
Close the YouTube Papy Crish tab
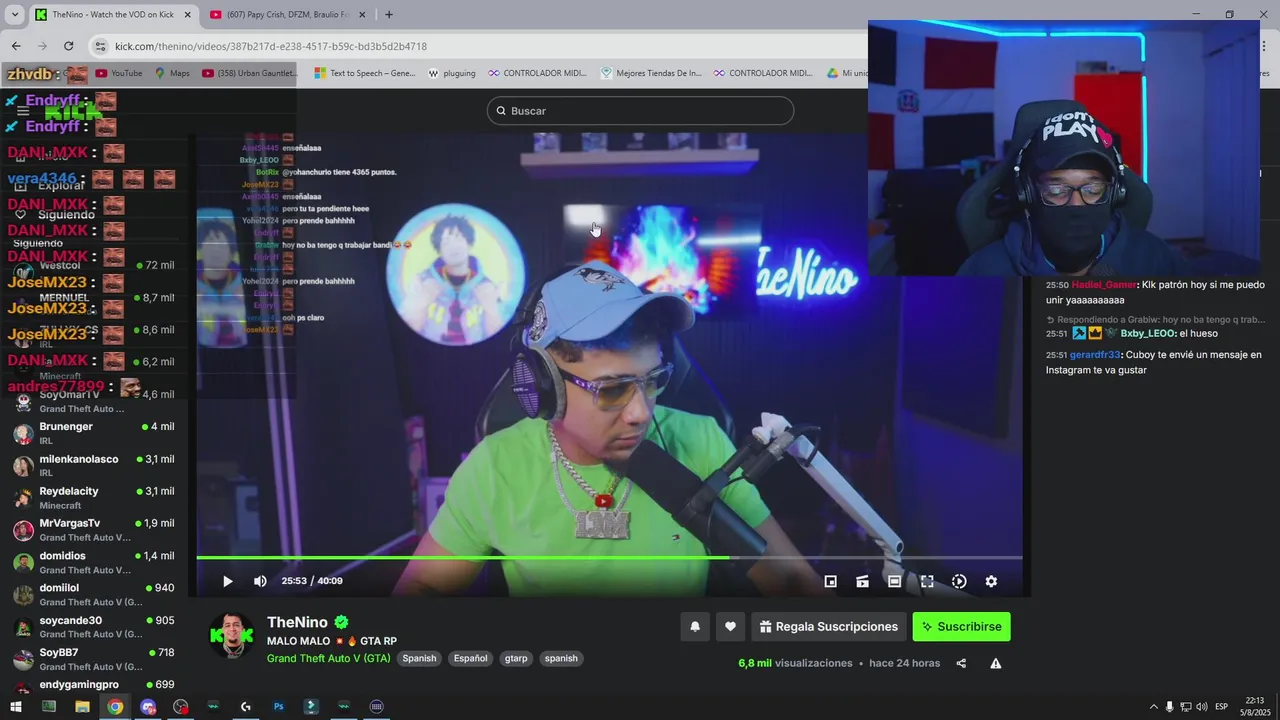click(x=362, y=15)
